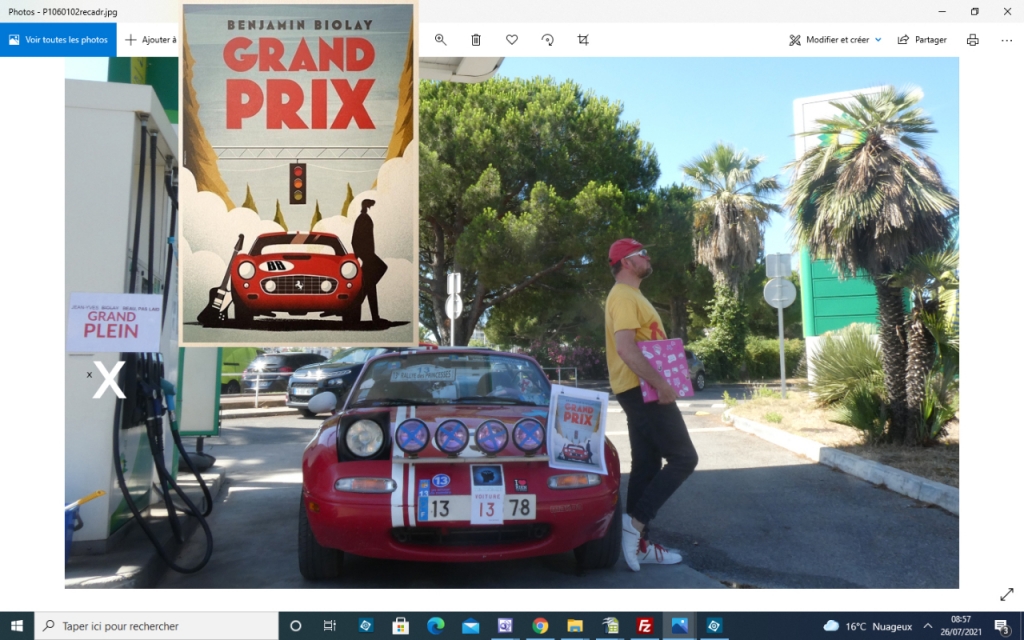Viewport: 1024px width, 640px height.
Task: Open the weather widget showing 16°C Nuageux
Action: [x=867, y=626]
